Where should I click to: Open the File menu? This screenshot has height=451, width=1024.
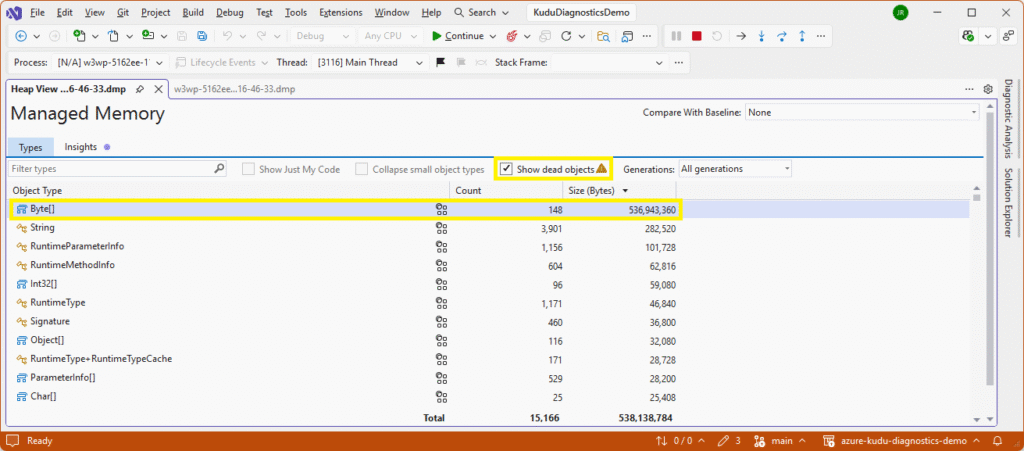[x=38, y=12]
